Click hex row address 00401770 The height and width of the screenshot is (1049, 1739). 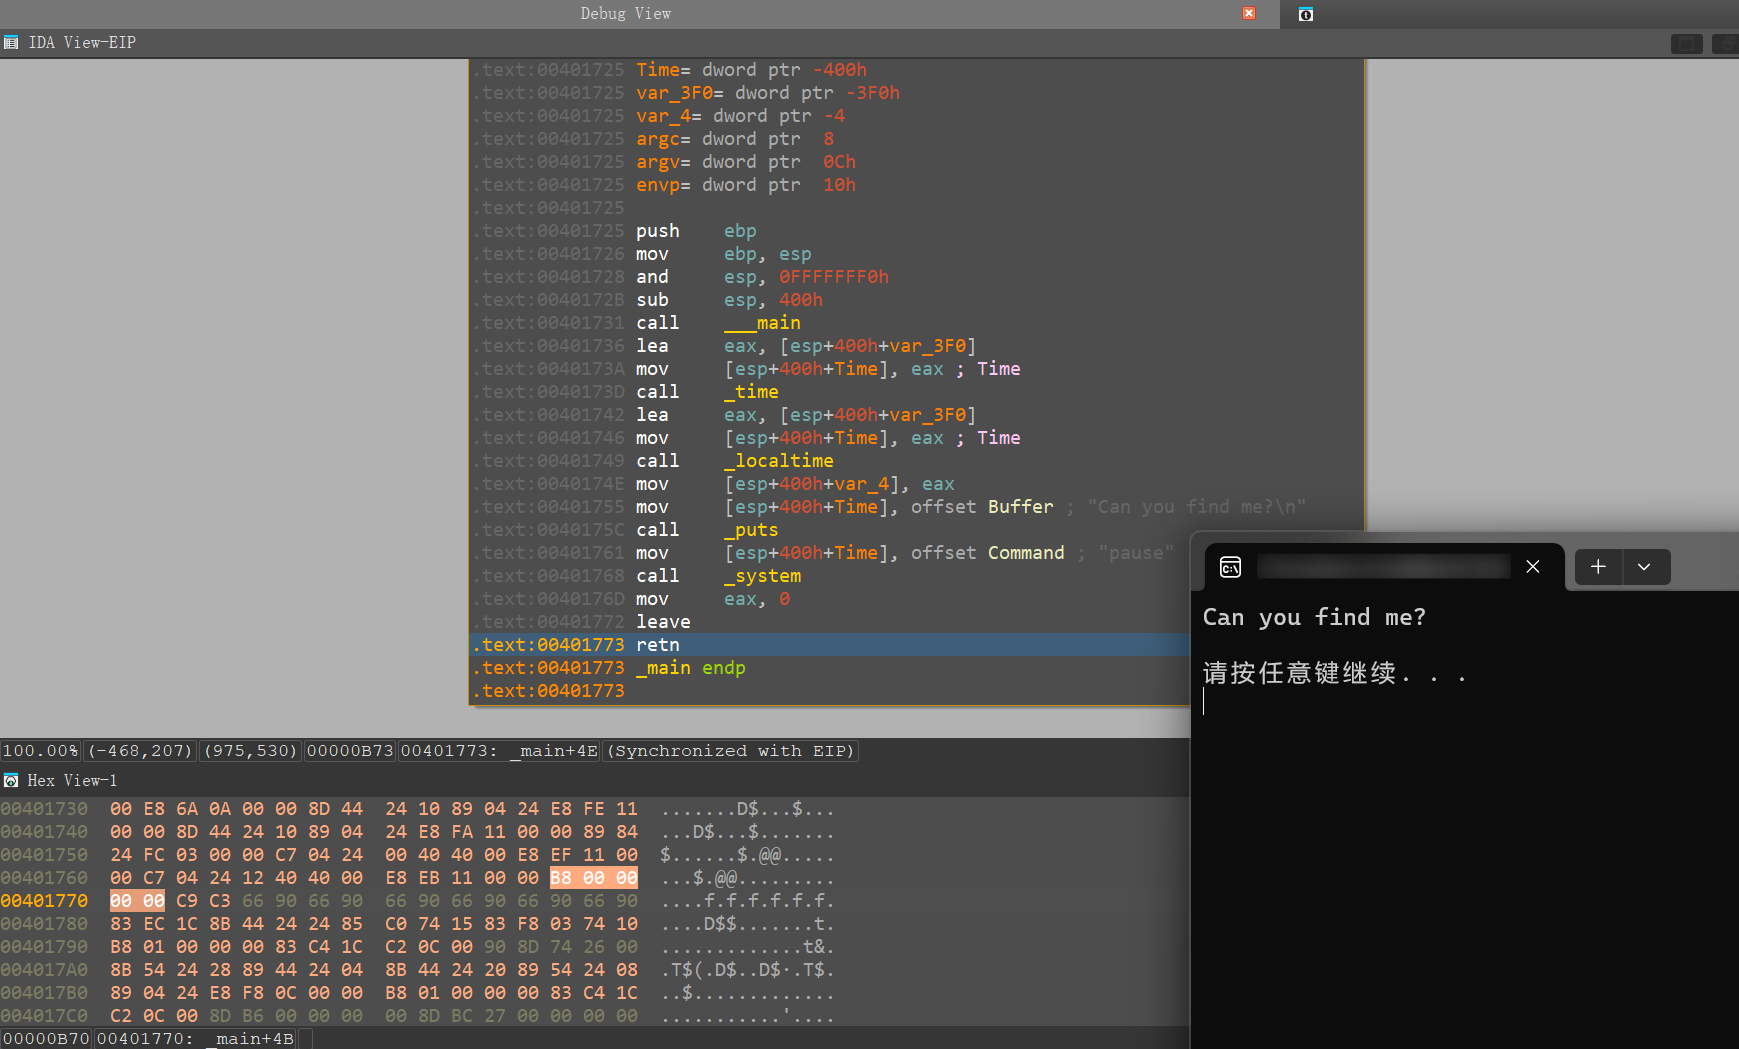pos(44,901)
